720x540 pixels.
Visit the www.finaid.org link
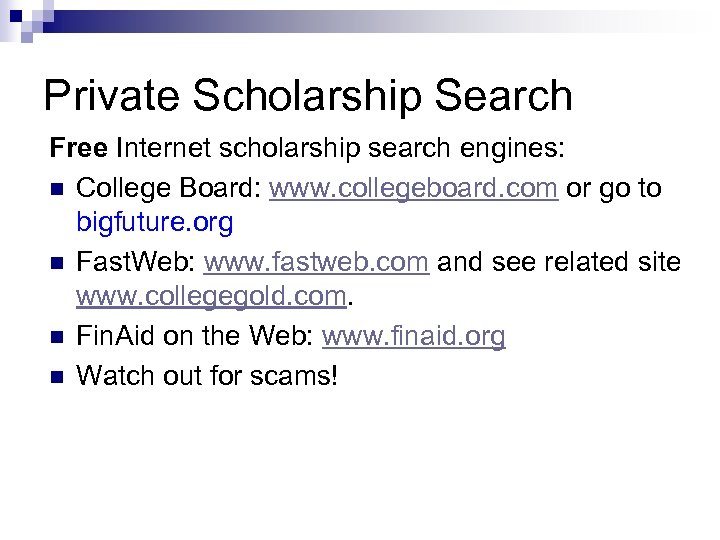pyautogui.click(x=413, y=337)
